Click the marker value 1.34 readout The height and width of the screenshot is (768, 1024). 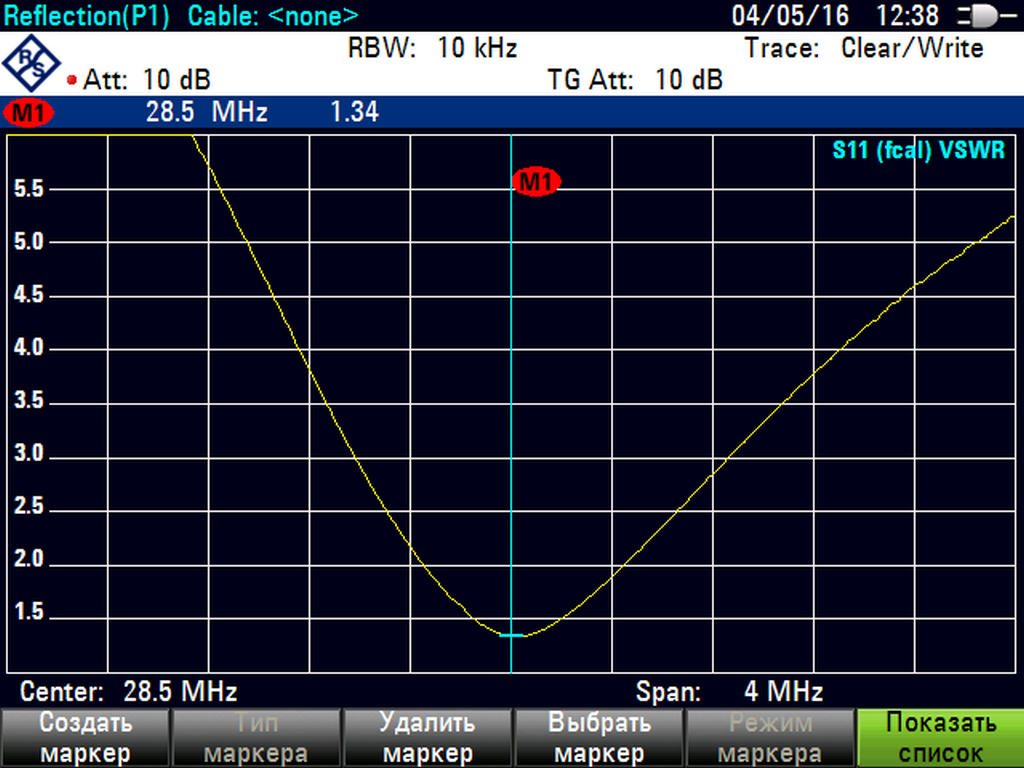point(354,113)
